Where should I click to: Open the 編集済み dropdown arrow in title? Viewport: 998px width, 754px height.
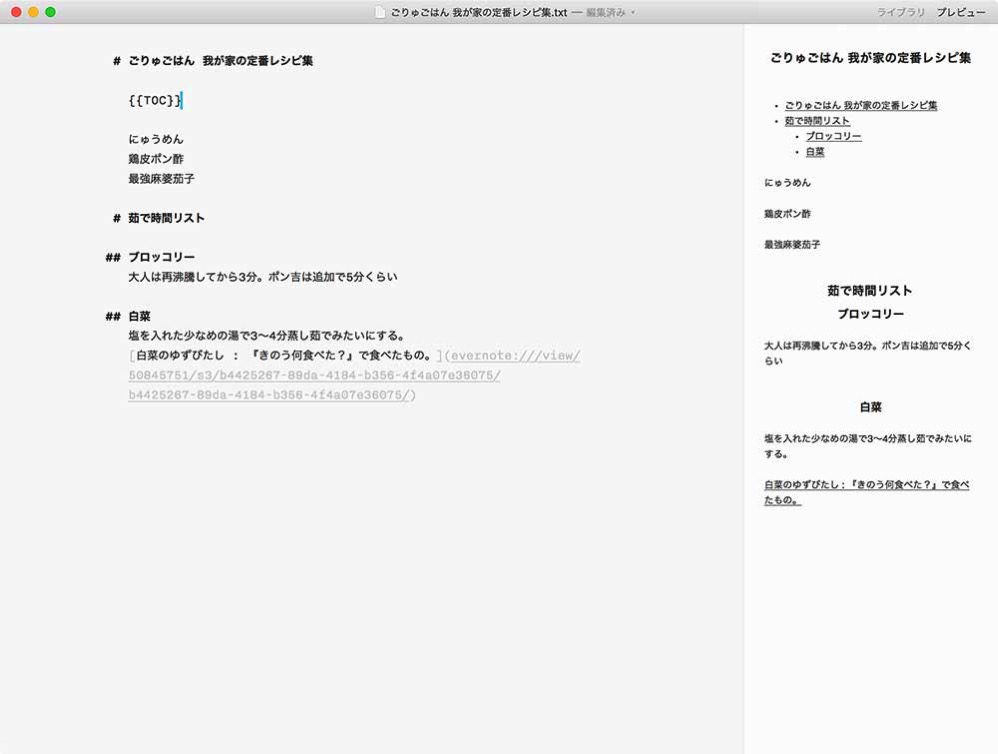tap(633, 12)
